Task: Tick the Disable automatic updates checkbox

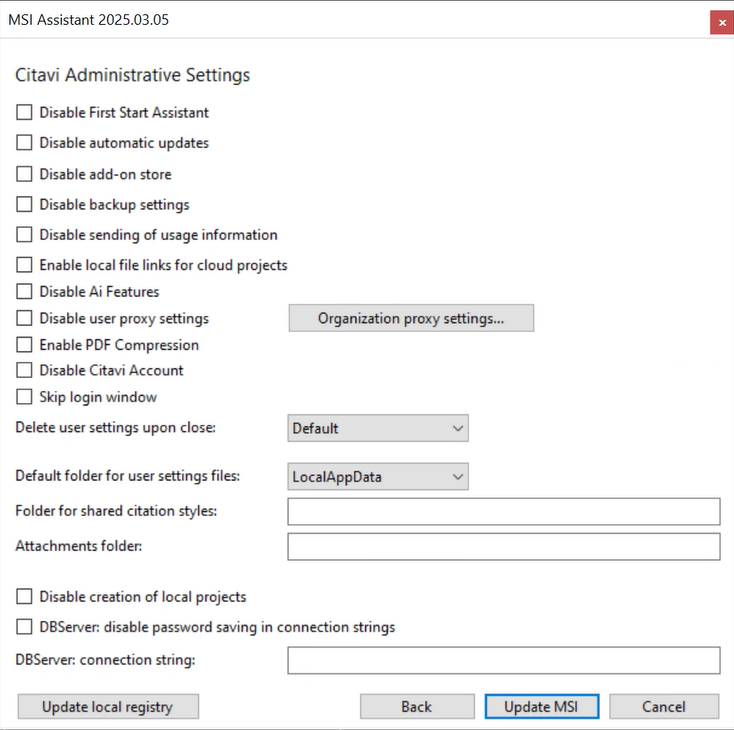Action: [24, 142]
